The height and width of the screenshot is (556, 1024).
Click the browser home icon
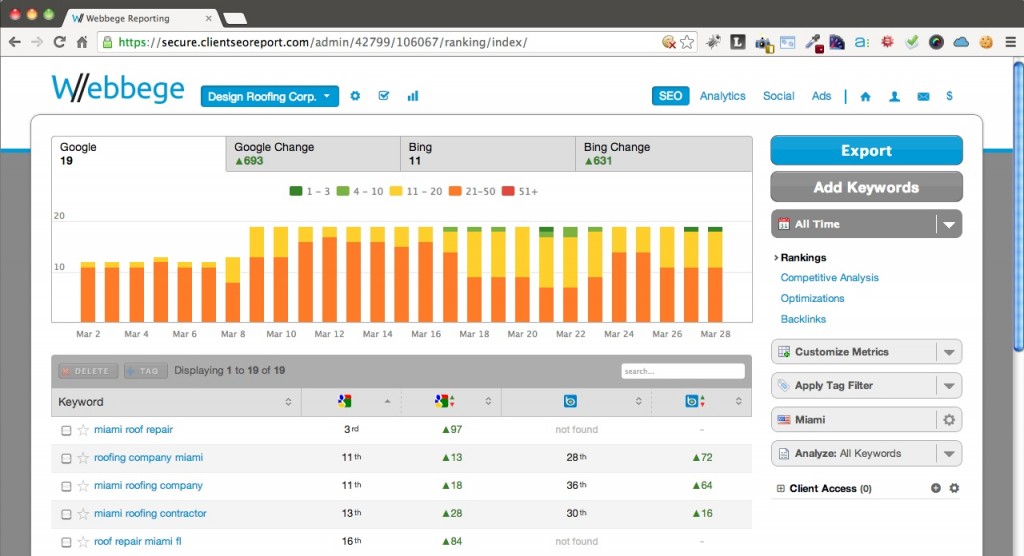pyautogui.click(x=82, y=42)
